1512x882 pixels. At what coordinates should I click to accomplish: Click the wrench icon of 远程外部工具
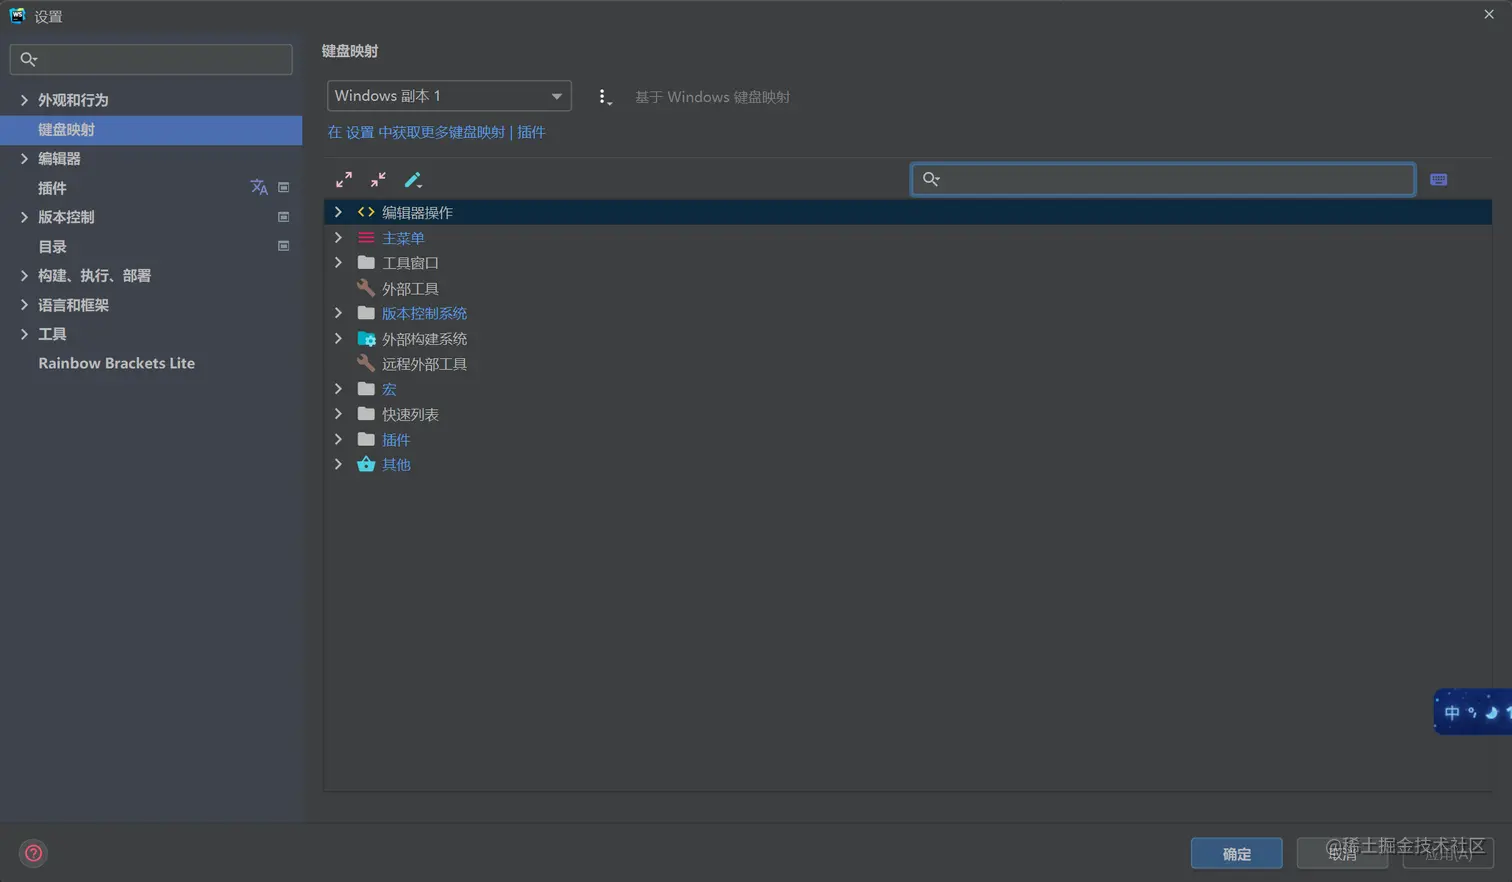366,364
